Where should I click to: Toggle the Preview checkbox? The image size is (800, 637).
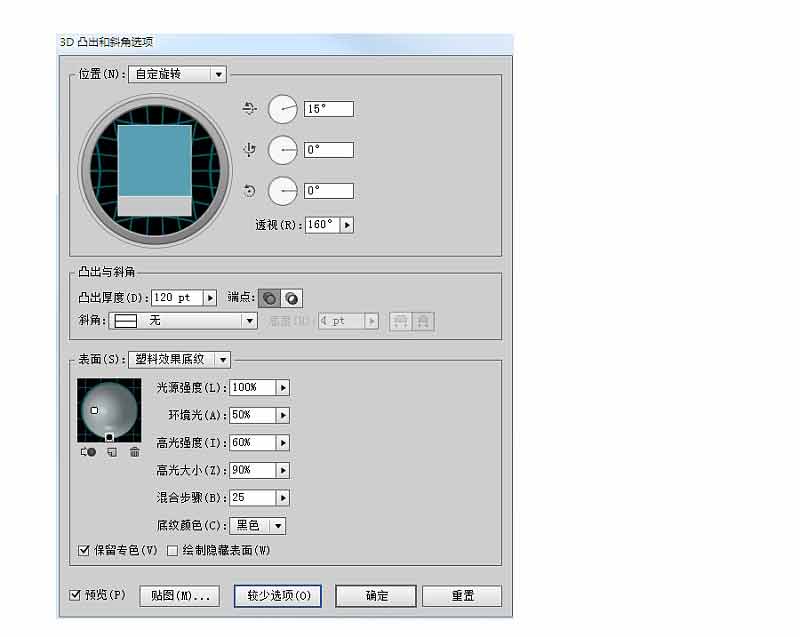point(75,595)
